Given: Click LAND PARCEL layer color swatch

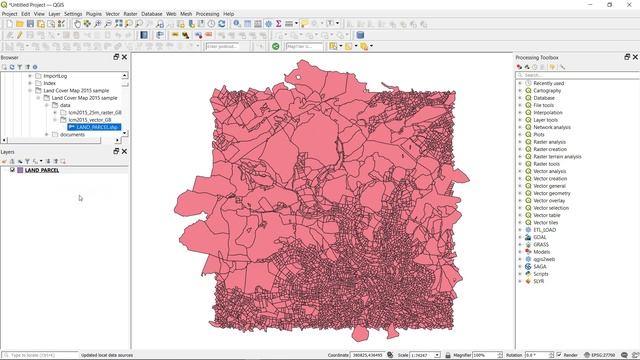Looking at the screenshot, I should tap(20, 170).
